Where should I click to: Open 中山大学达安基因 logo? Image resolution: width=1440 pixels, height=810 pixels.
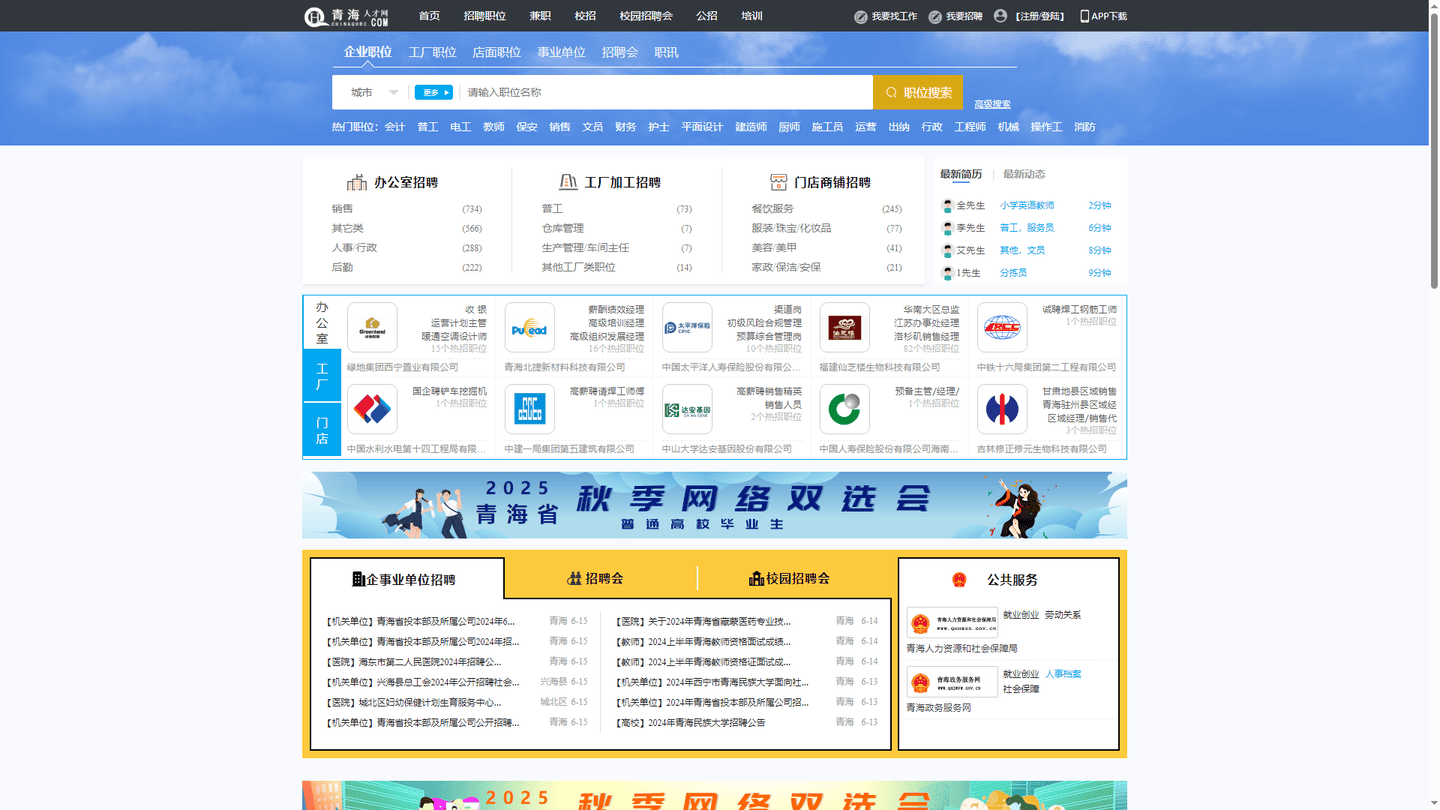point(687,409)
